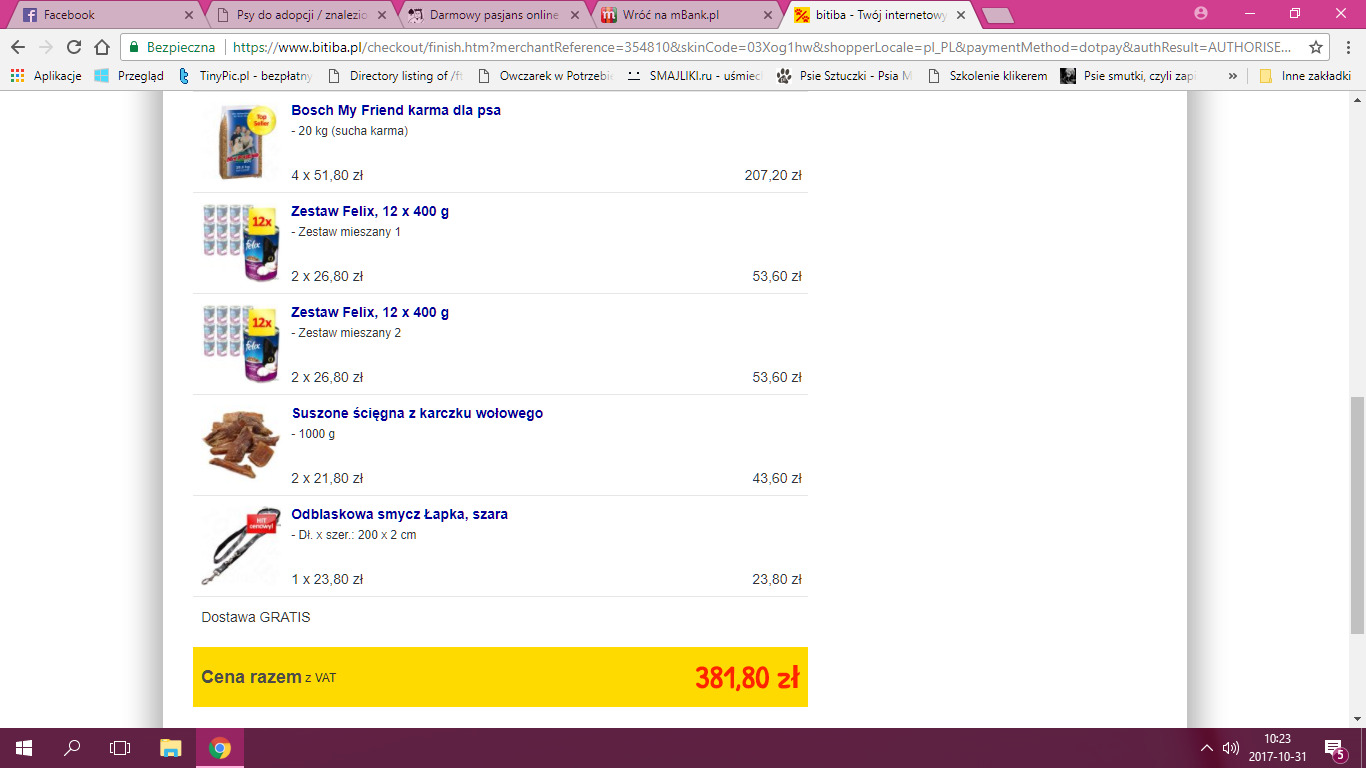1366x768 pixels.
Task: Open Zestaw Felix product, Zestaw mieszany 2
Action: pos(370,312)
